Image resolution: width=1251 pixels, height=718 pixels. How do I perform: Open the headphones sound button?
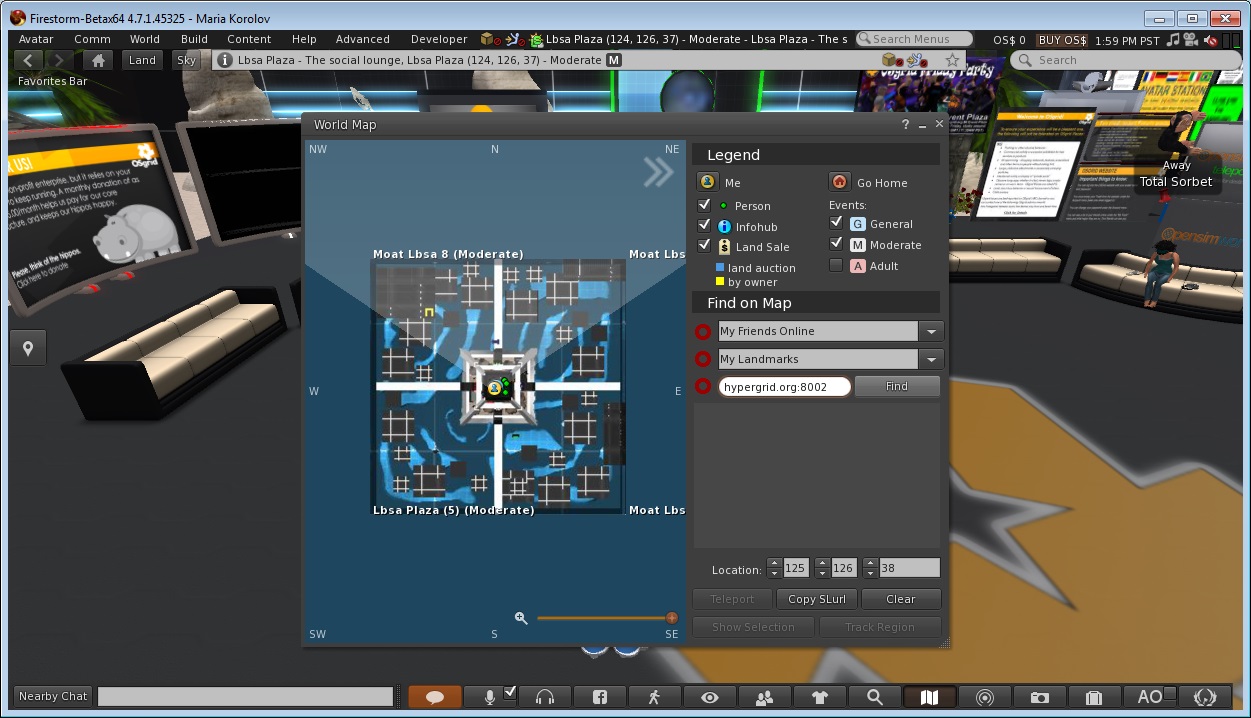[545, 697]
